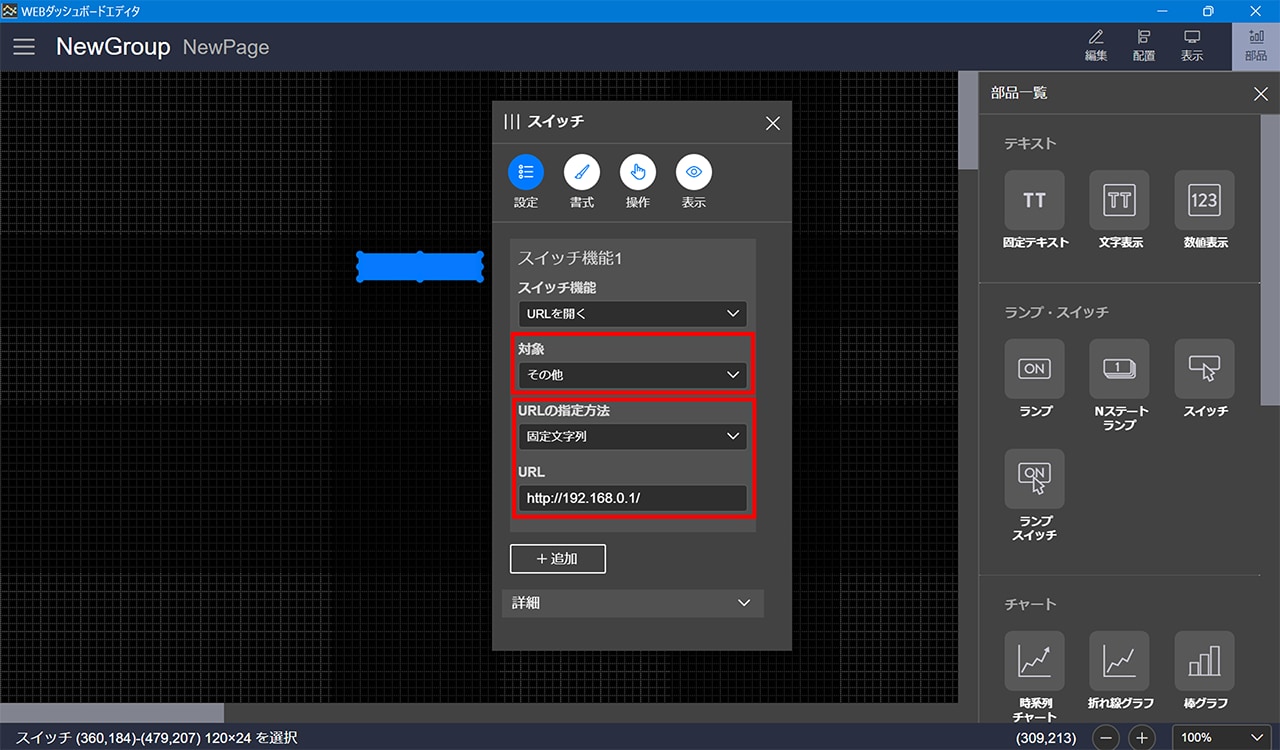Add the 時系列チャート chart part
The image size is (1280, 750).
pos(1034,661)
